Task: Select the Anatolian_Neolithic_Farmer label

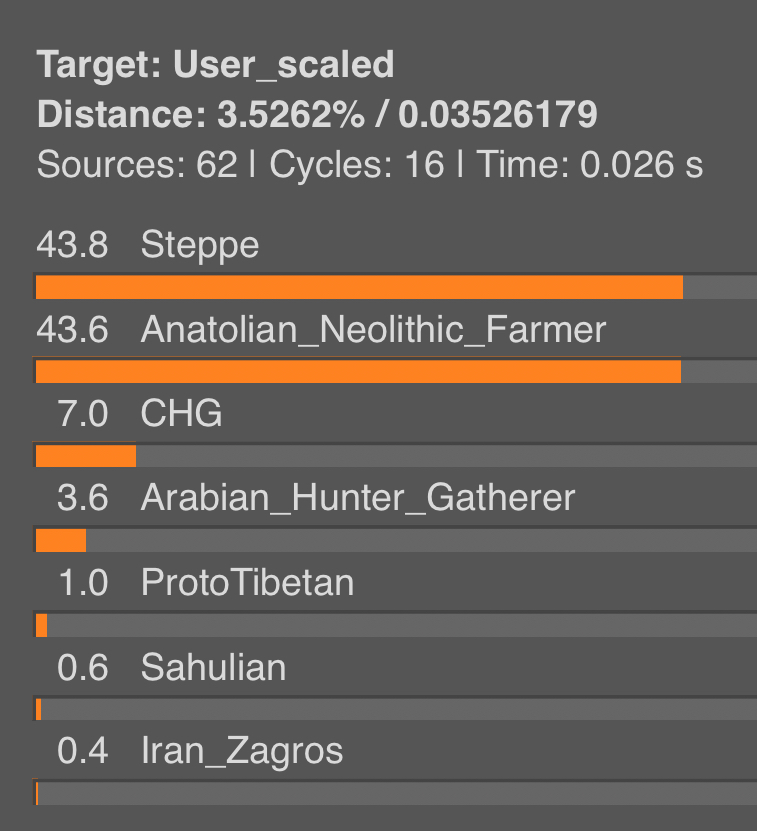Action: [x=373, y=330]
